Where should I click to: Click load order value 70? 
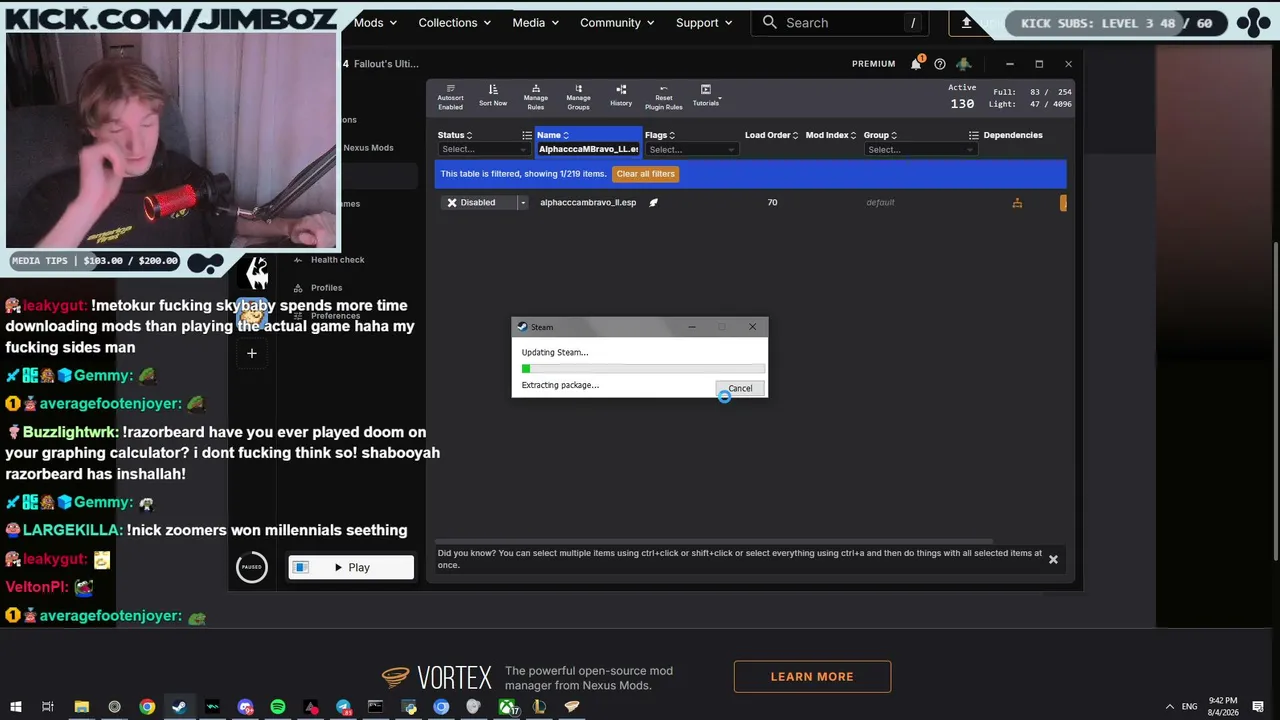[772, 202]
